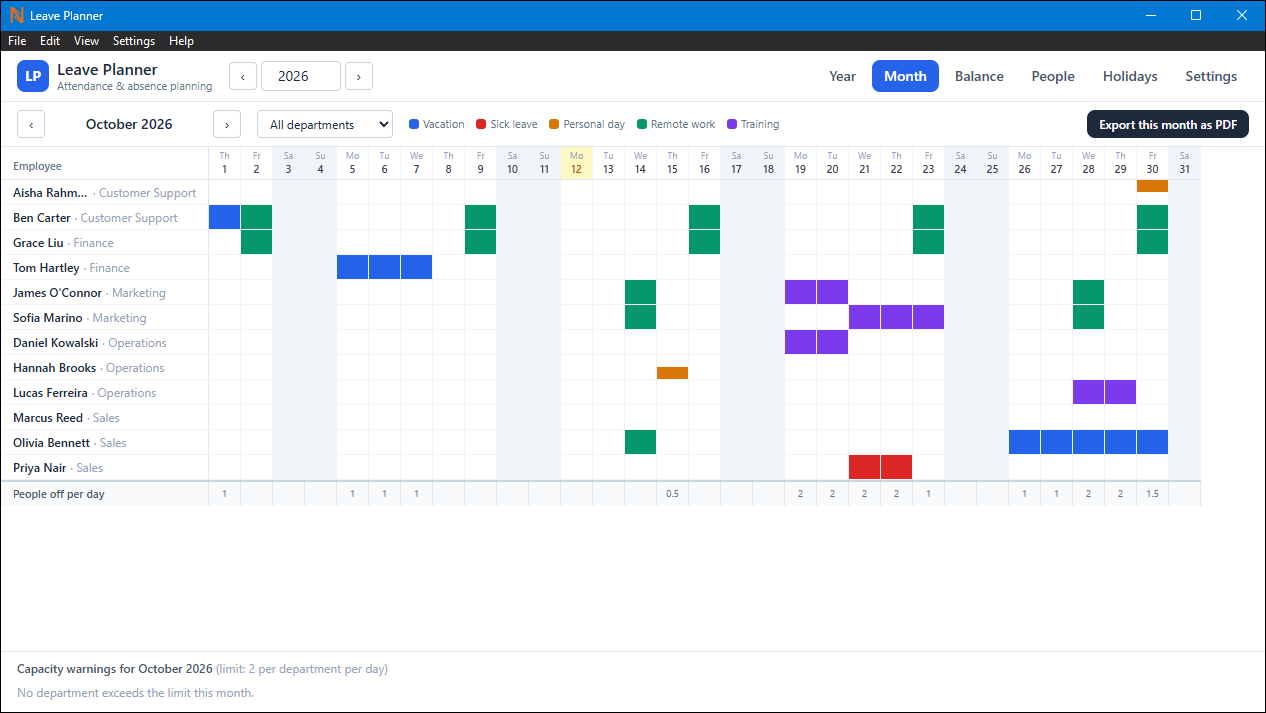Screen dimensions: 1266x713
Task: Open the Edit menu
Action: pos(50,41)
